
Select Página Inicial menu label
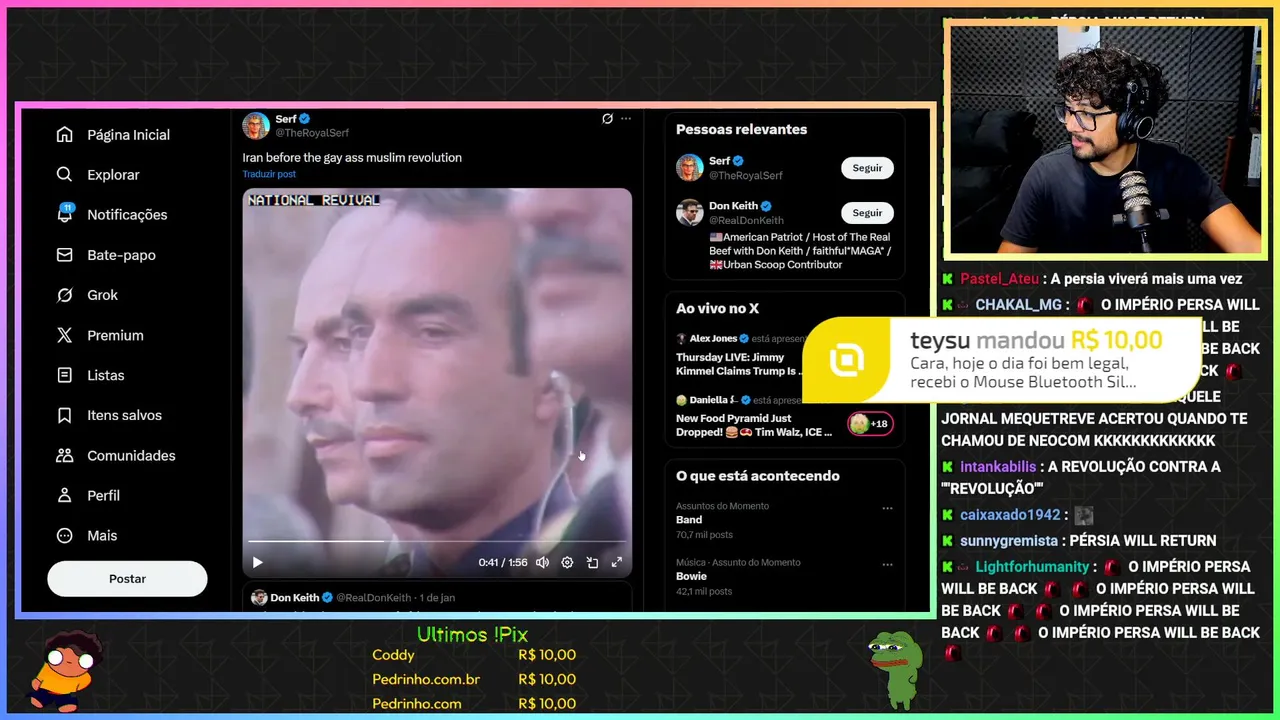coord(128,135)
